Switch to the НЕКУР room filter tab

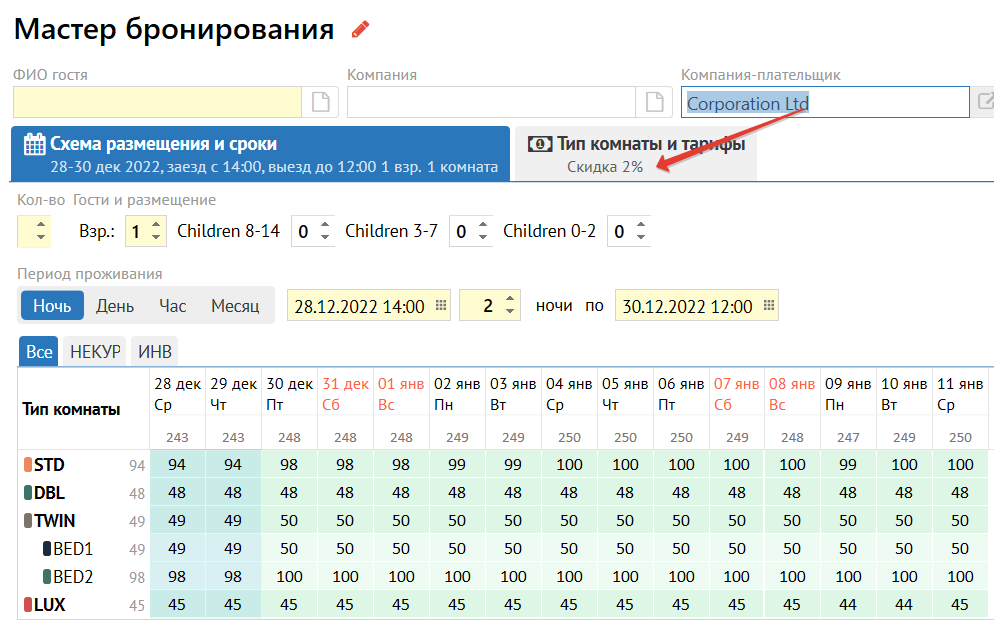95,352
